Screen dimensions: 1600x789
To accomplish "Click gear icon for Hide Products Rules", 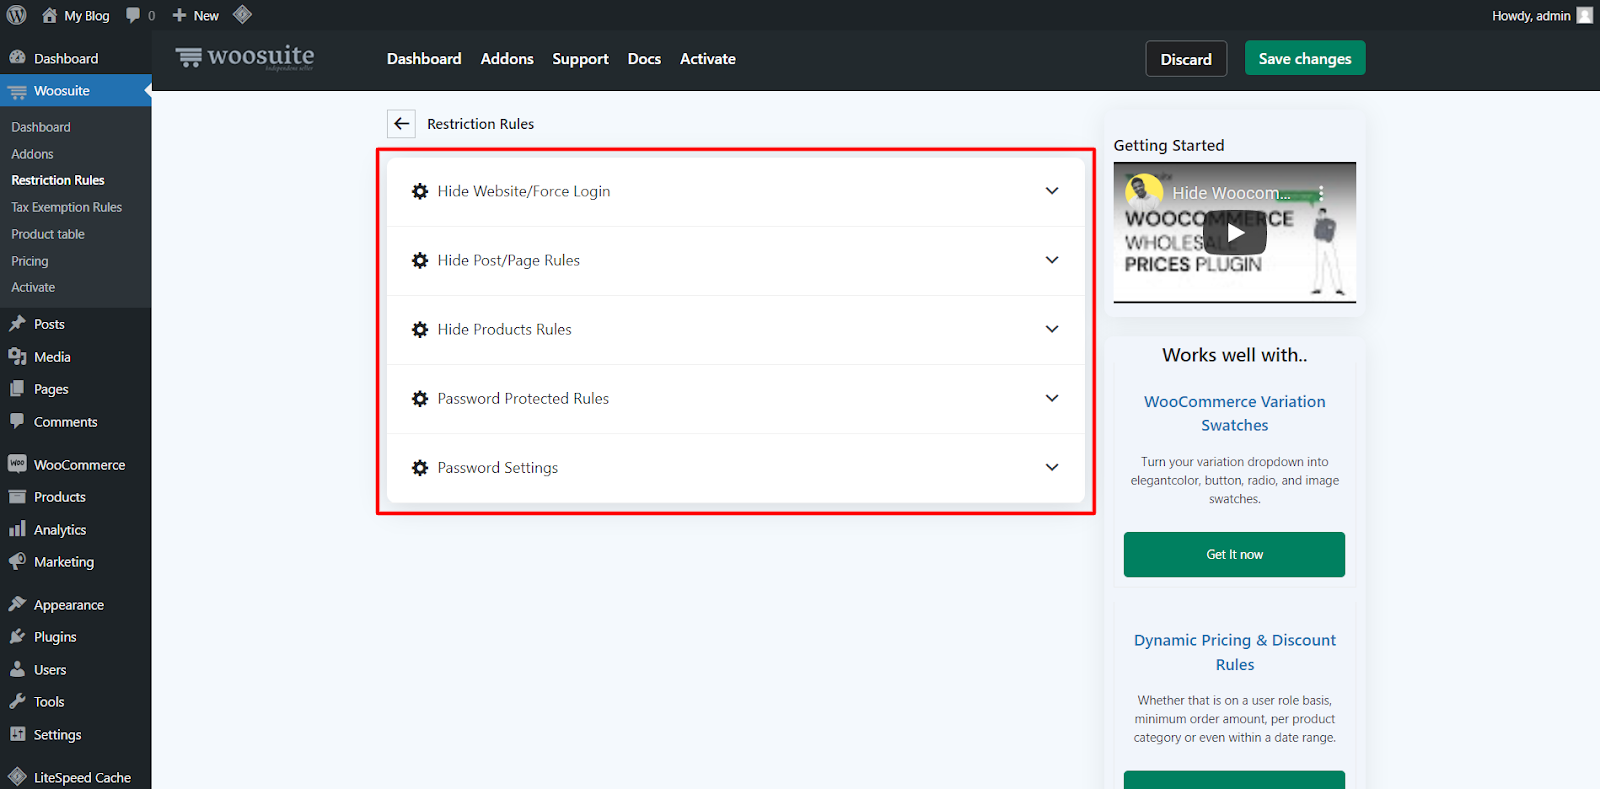I will 420,329.
